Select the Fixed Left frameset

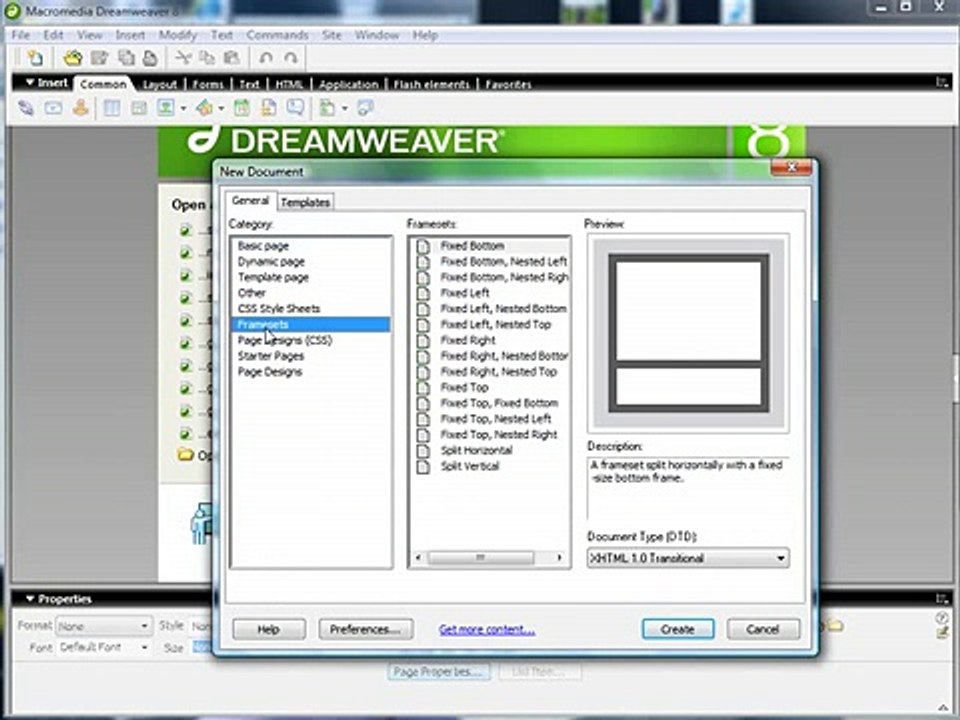point(465,293)
